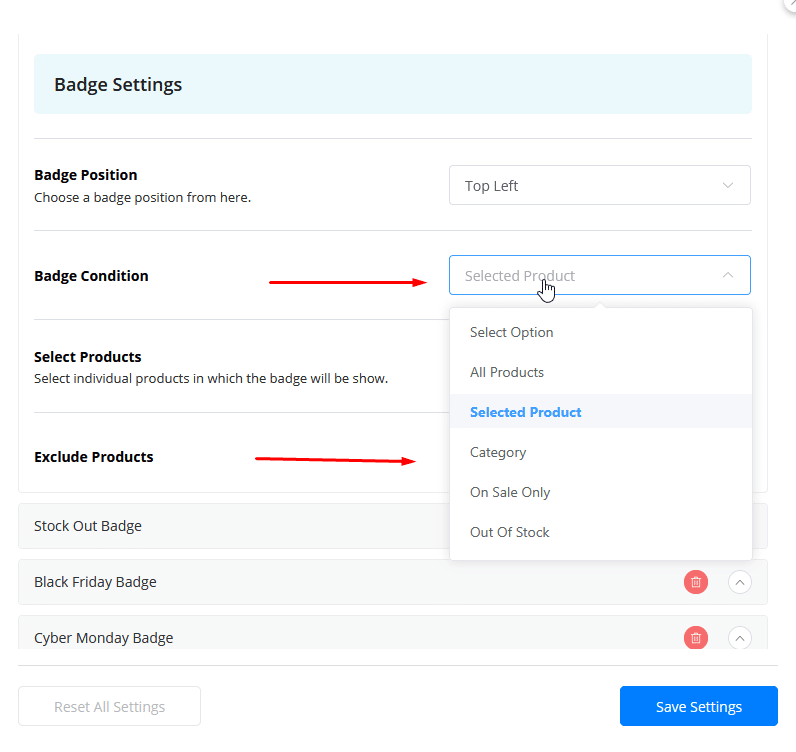Screen dimensions: 796x752
Task: Choose 'Select Option' from the list
Action: (511, 332)
